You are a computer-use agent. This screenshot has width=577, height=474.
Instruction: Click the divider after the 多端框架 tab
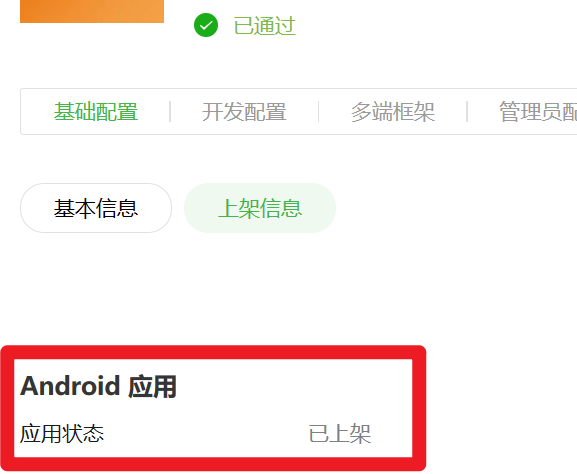(467, 112)
